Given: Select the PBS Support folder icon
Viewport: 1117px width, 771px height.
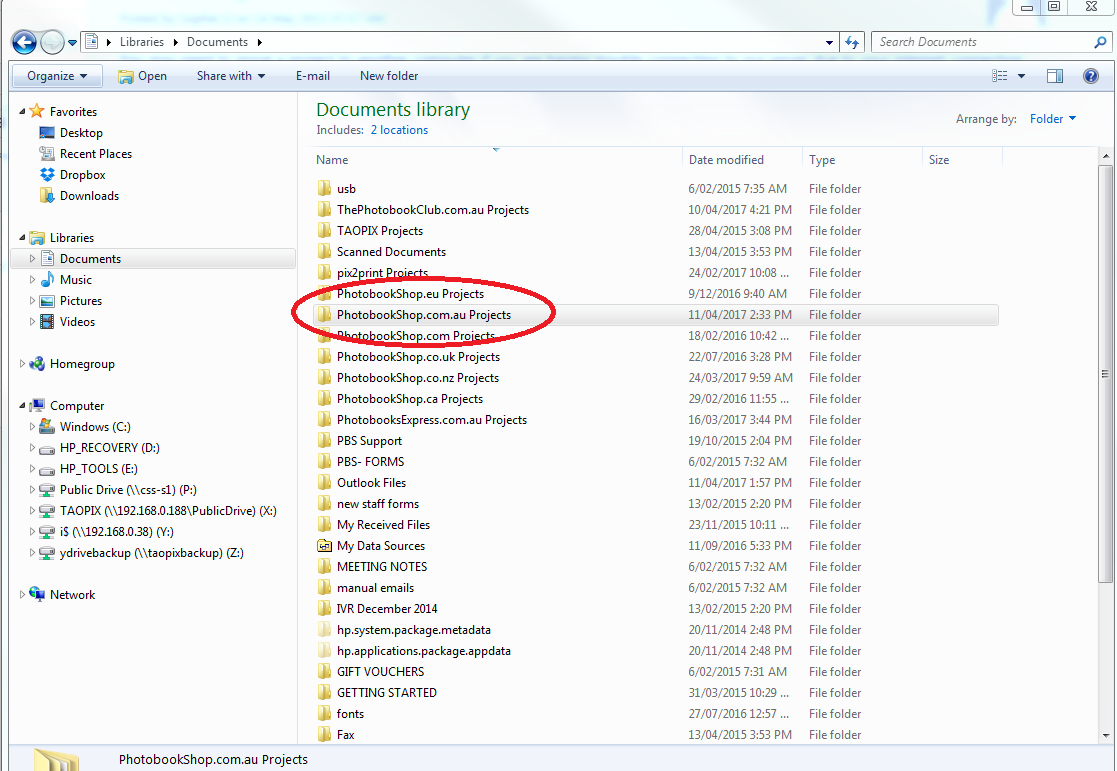Looking at the screenshot, I should click(x=324, y=440).
